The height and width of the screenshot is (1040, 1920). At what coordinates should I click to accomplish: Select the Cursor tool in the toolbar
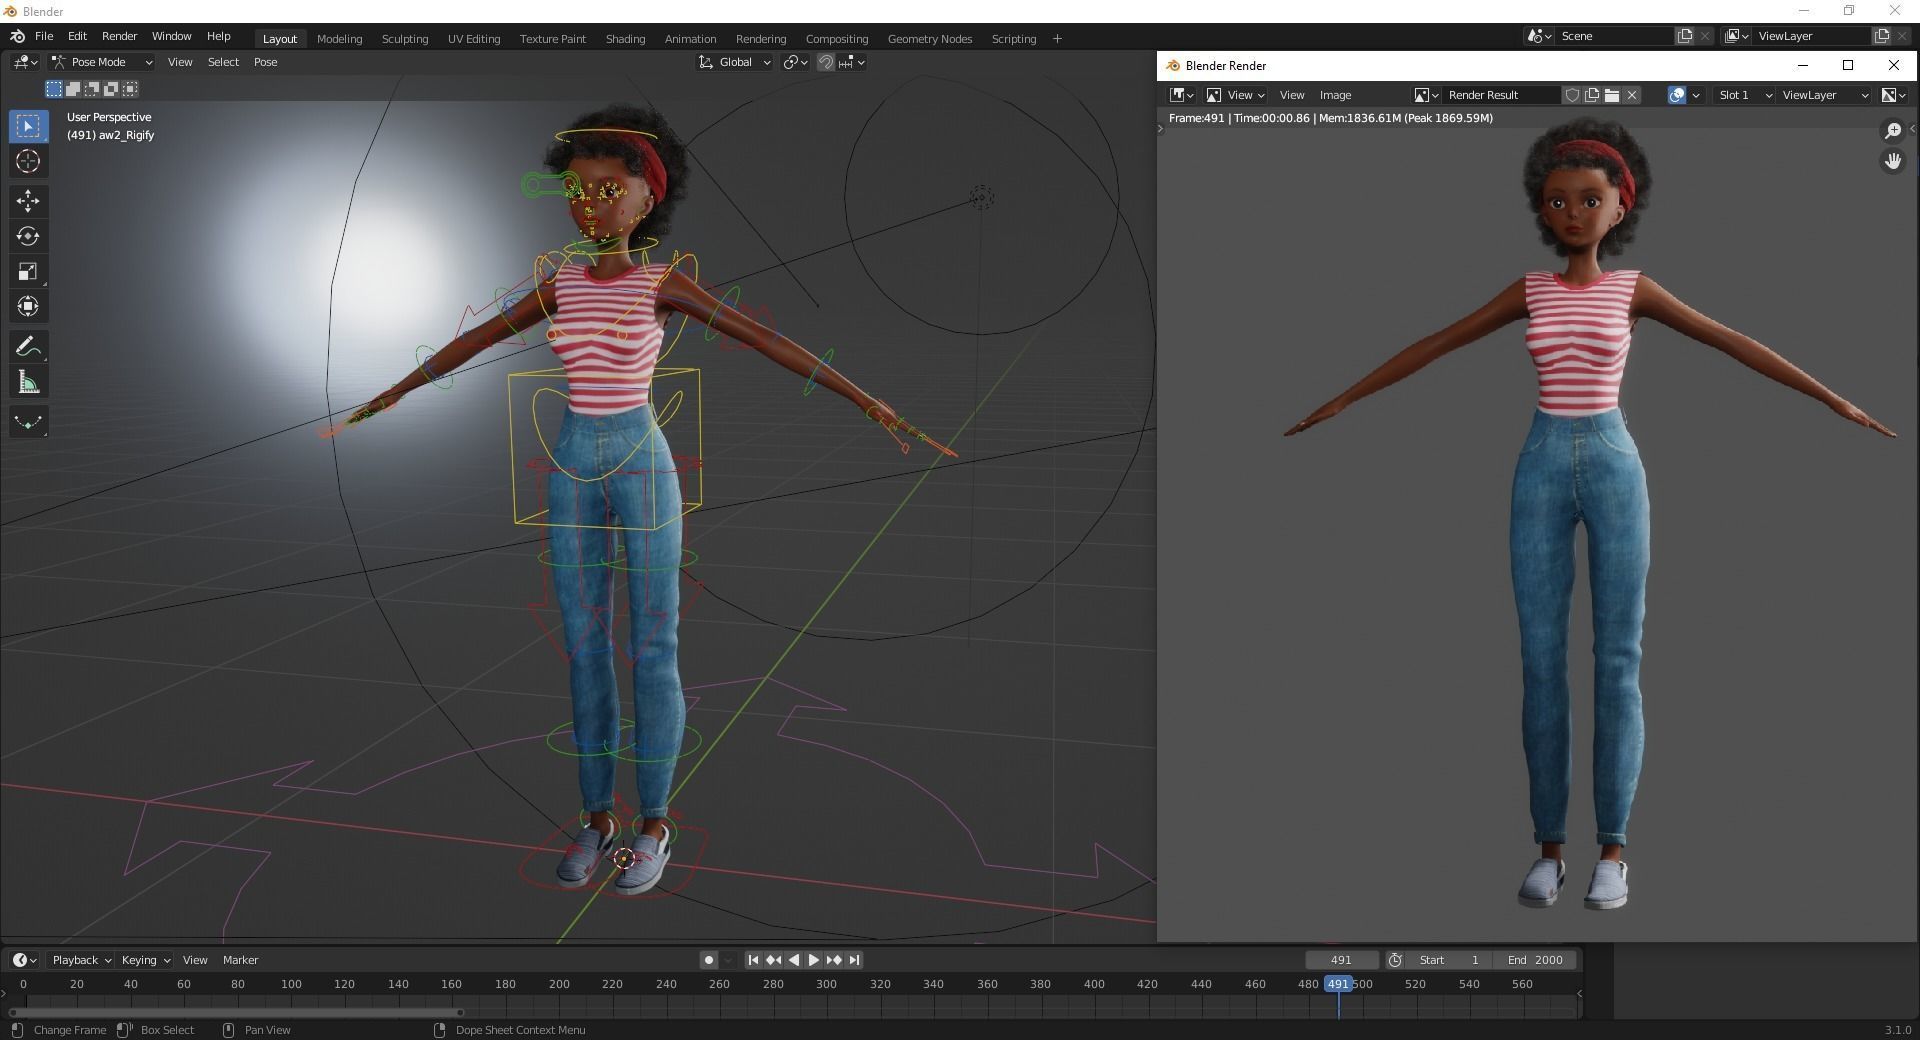point(28,161)
